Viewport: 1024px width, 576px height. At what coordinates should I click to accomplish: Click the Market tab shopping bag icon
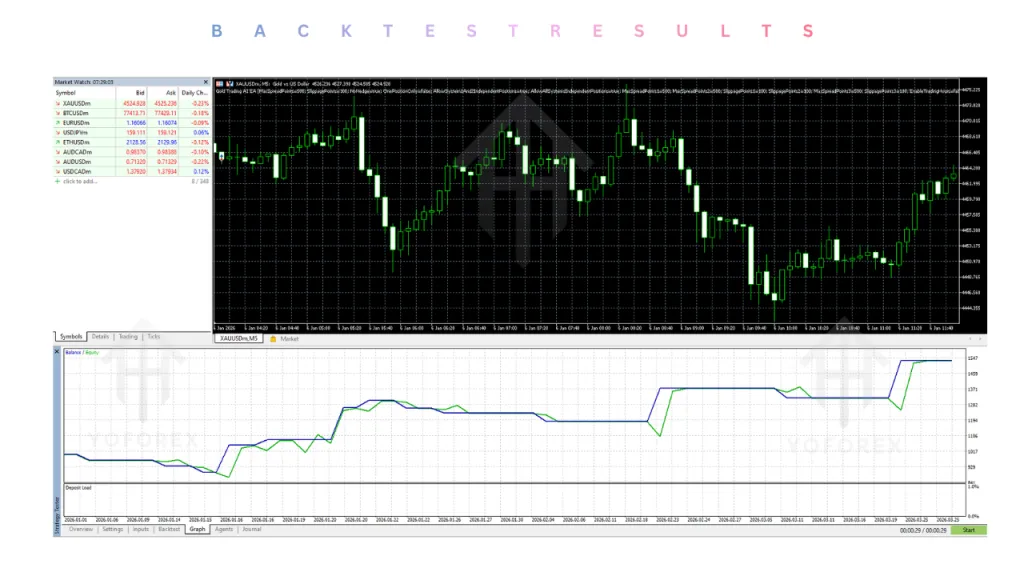tap(273, 339)
